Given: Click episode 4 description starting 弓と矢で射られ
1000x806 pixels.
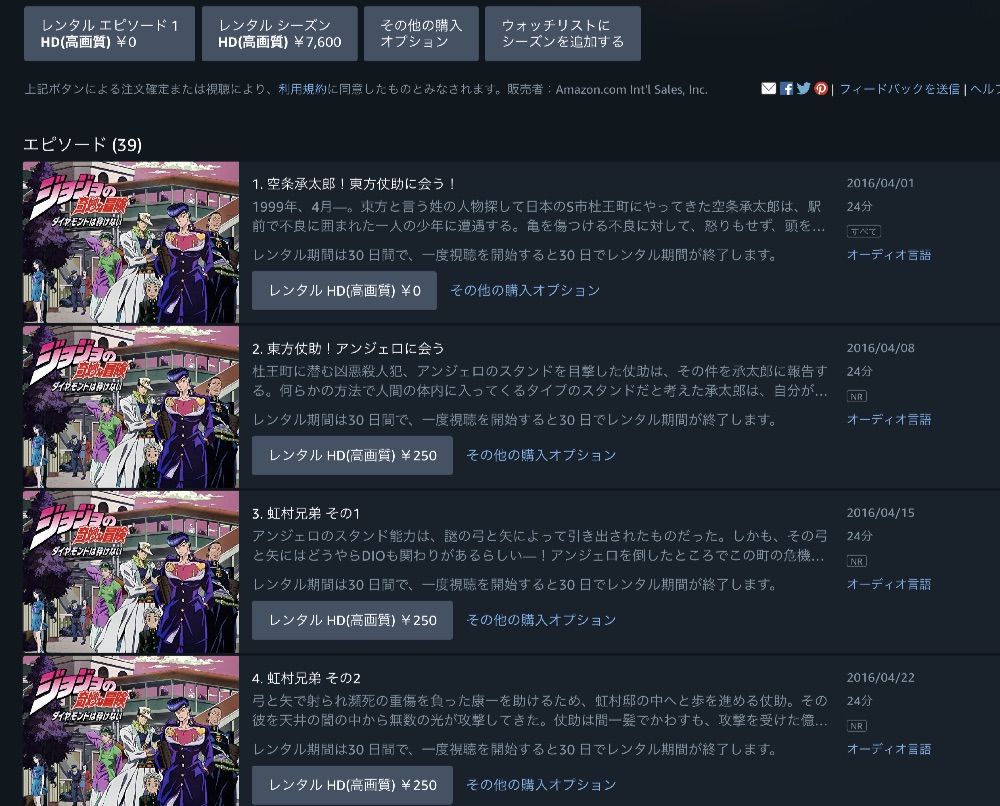Looking at the screenshot, I should point(540,710).
